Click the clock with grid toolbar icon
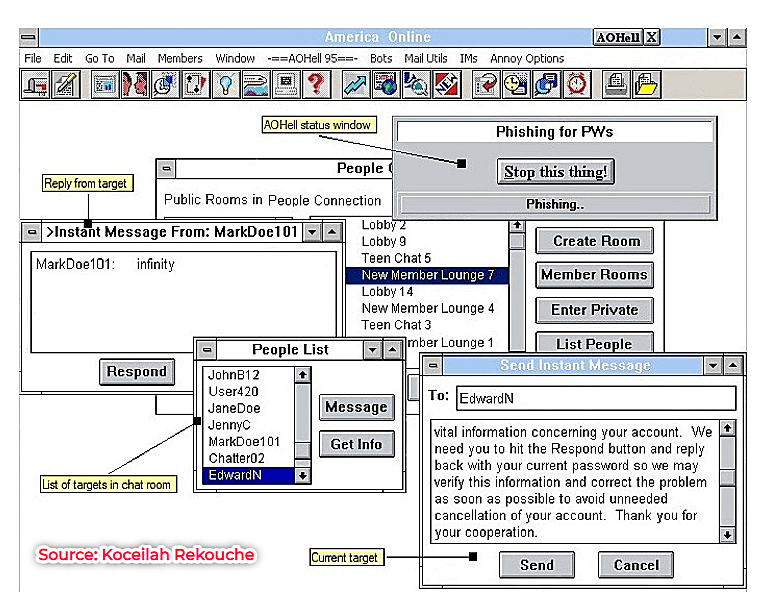This screenshot has width=759, height=600. click(165, 84)
